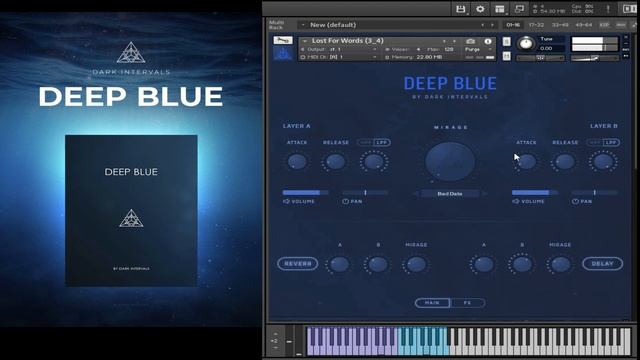Toggle the minimized view icon
The height and width of the screenshot is (360, 640).
pos(519,9)
